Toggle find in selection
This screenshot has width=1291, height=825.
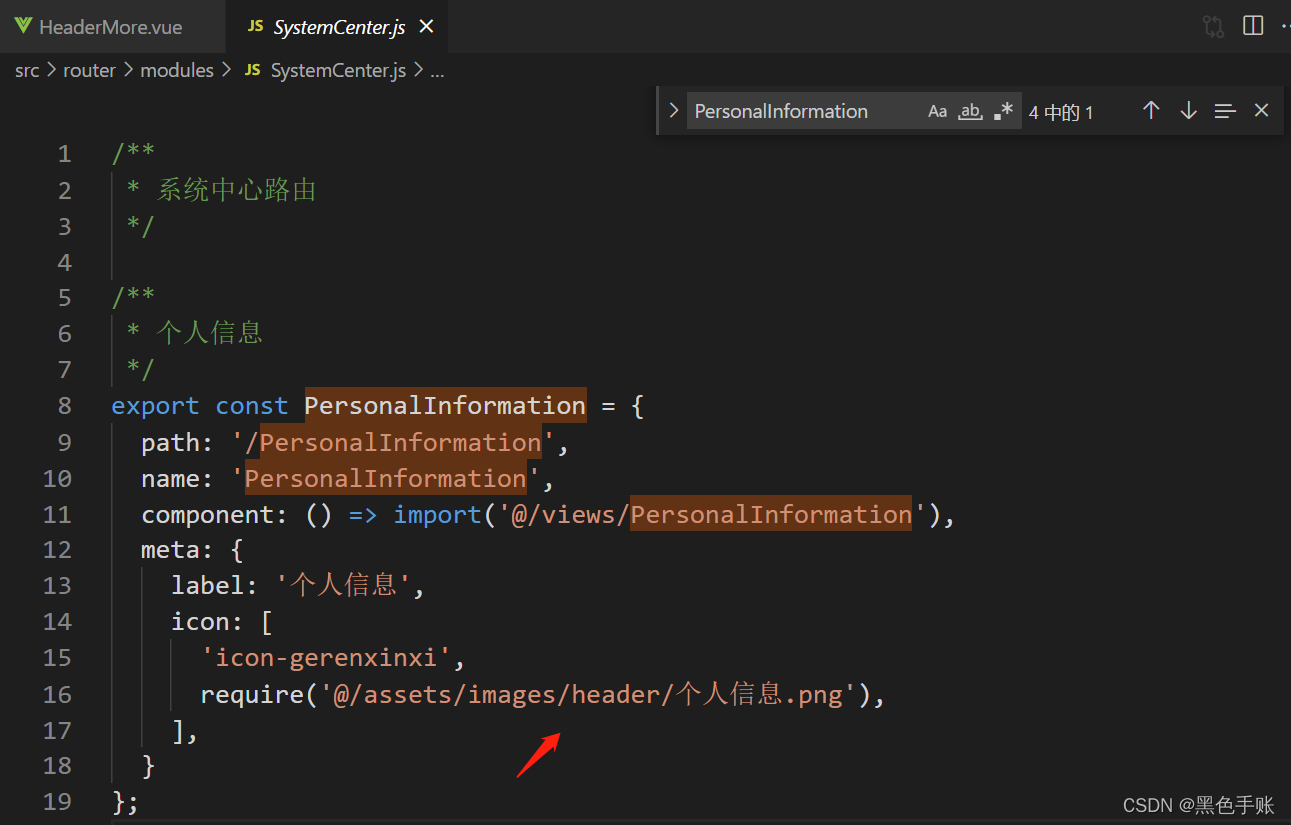click(1225, 111)
